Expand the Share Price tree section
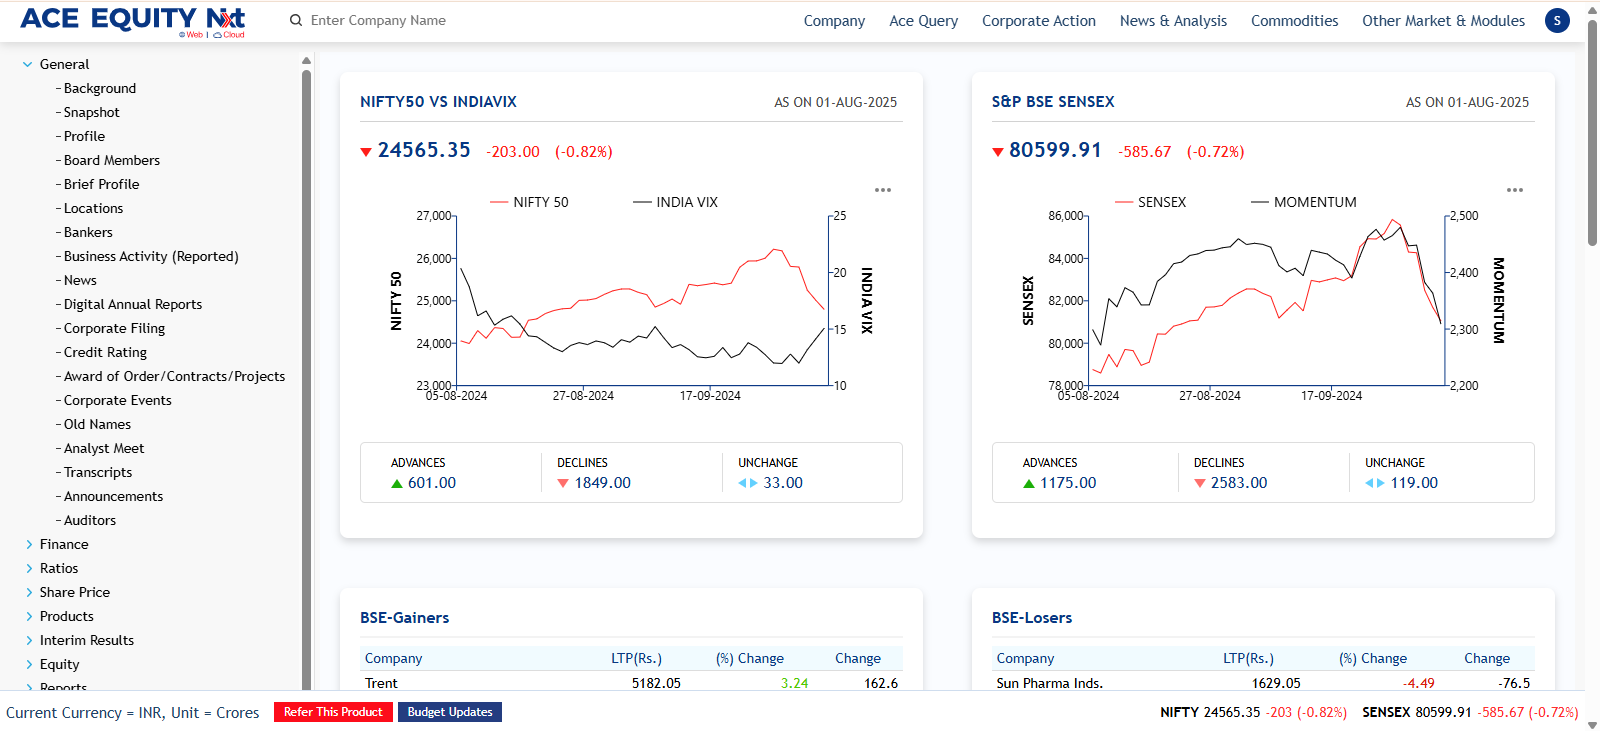Screen dimensions: 1600x731 coord(28,592)
